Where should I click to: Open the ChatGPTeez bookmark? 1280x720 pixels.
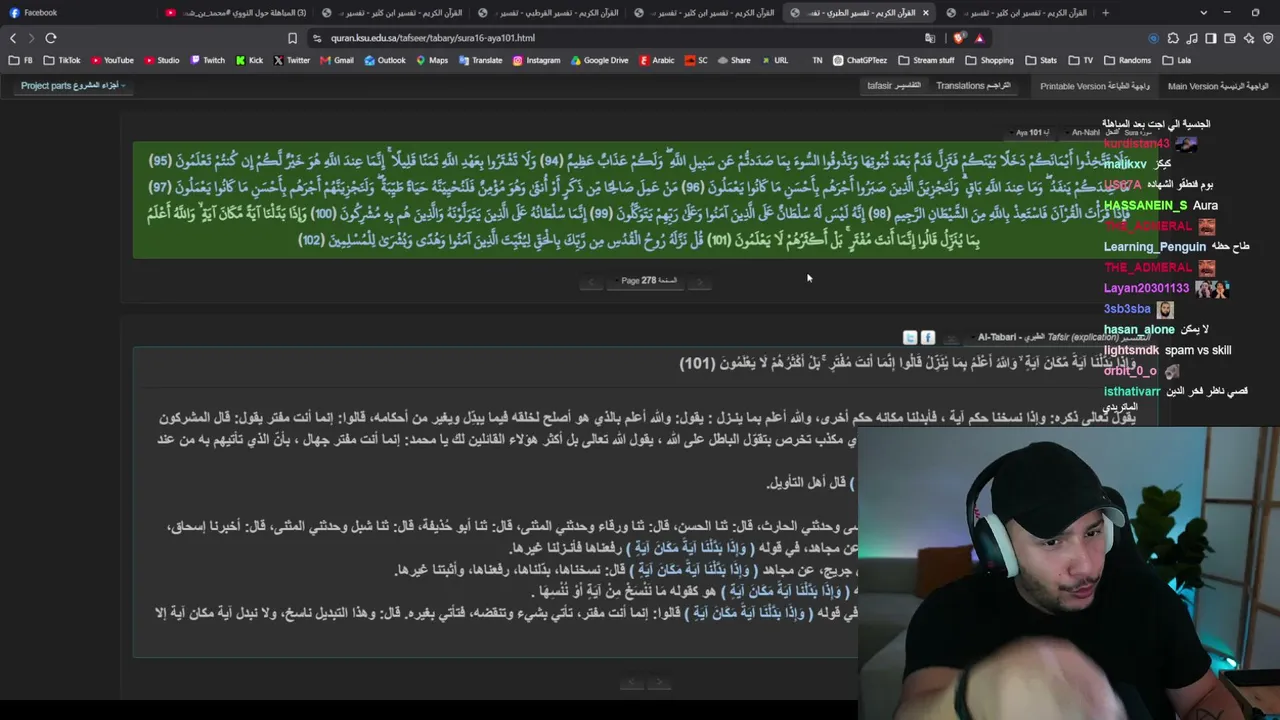tap(860, 60)
